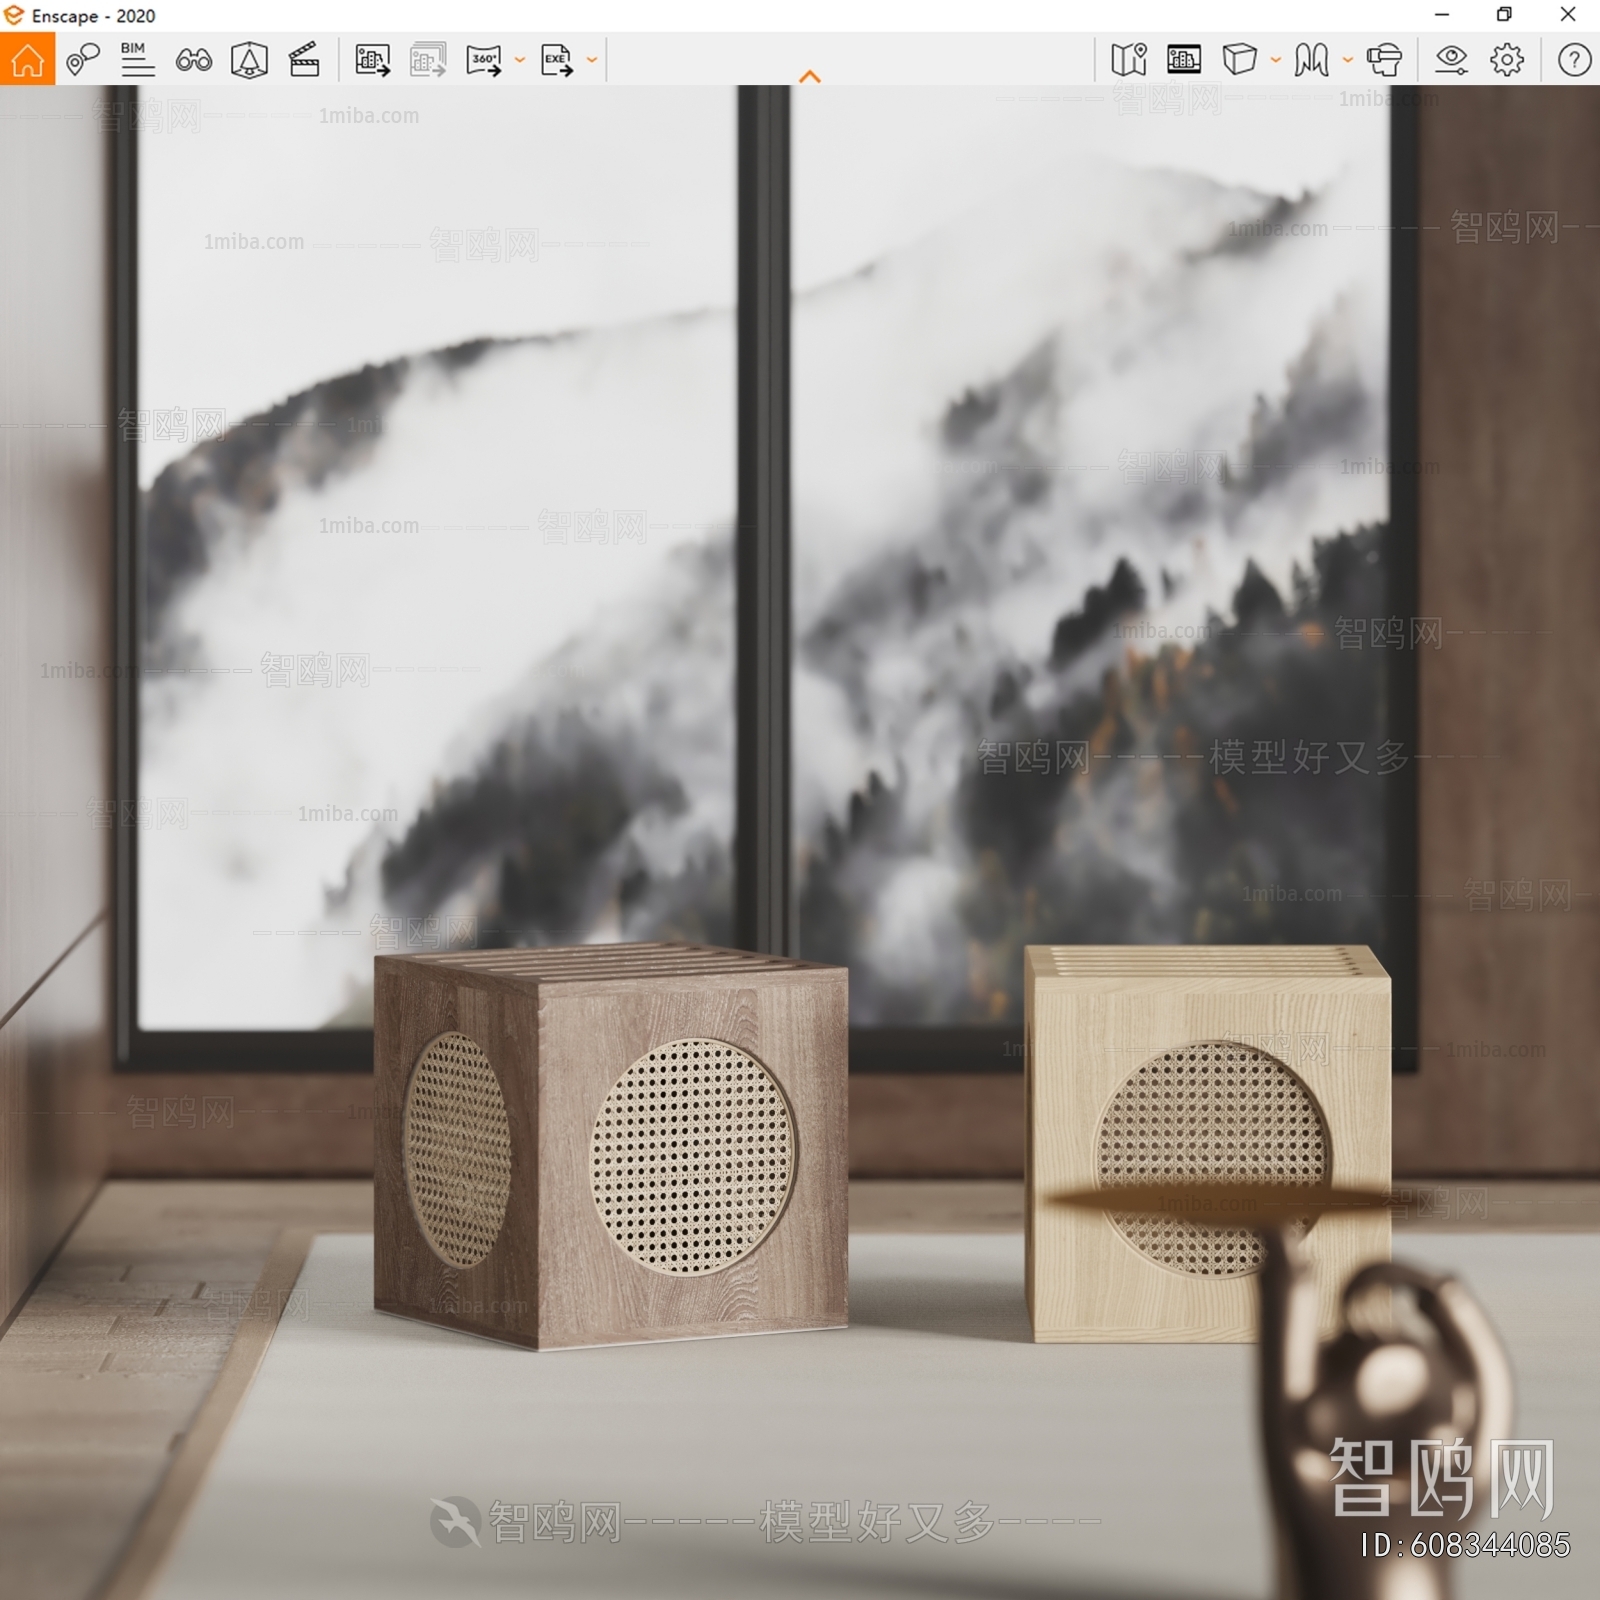Close the Enscape window
The image size is (1600, 1600).
1568,14
